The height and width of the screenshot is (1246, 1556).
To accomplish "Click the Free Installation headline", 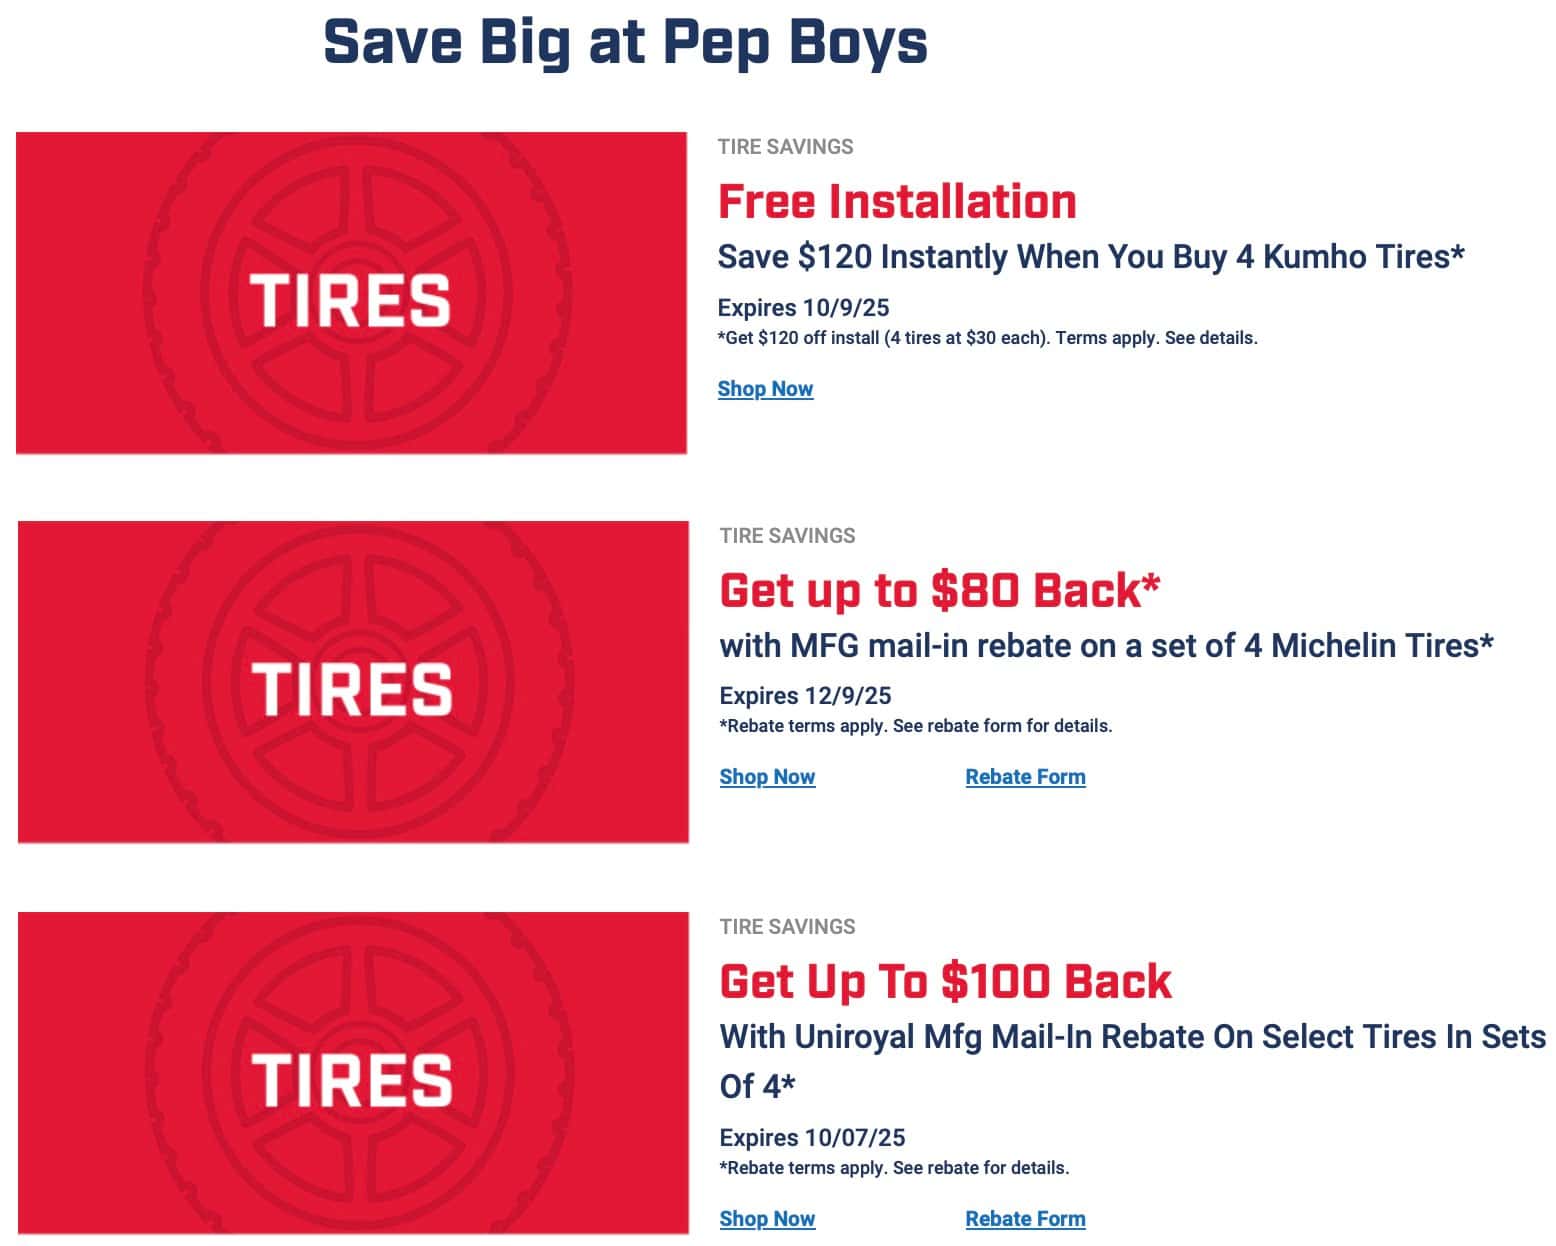I will coord(897,202).
